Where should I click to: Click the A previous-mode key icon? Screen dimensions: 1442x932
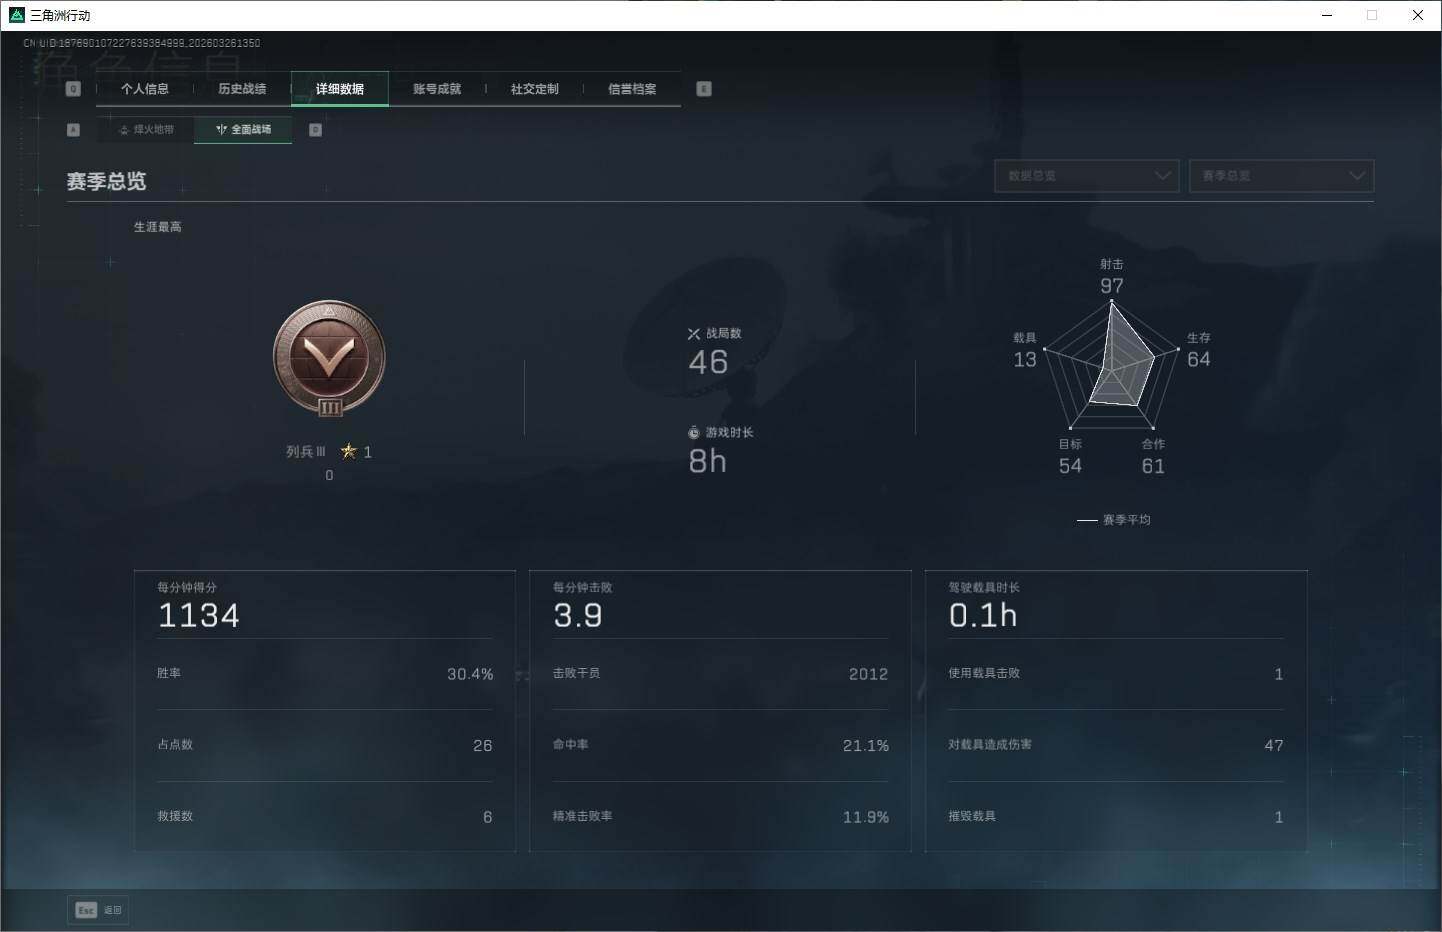(x=73, y=130)
